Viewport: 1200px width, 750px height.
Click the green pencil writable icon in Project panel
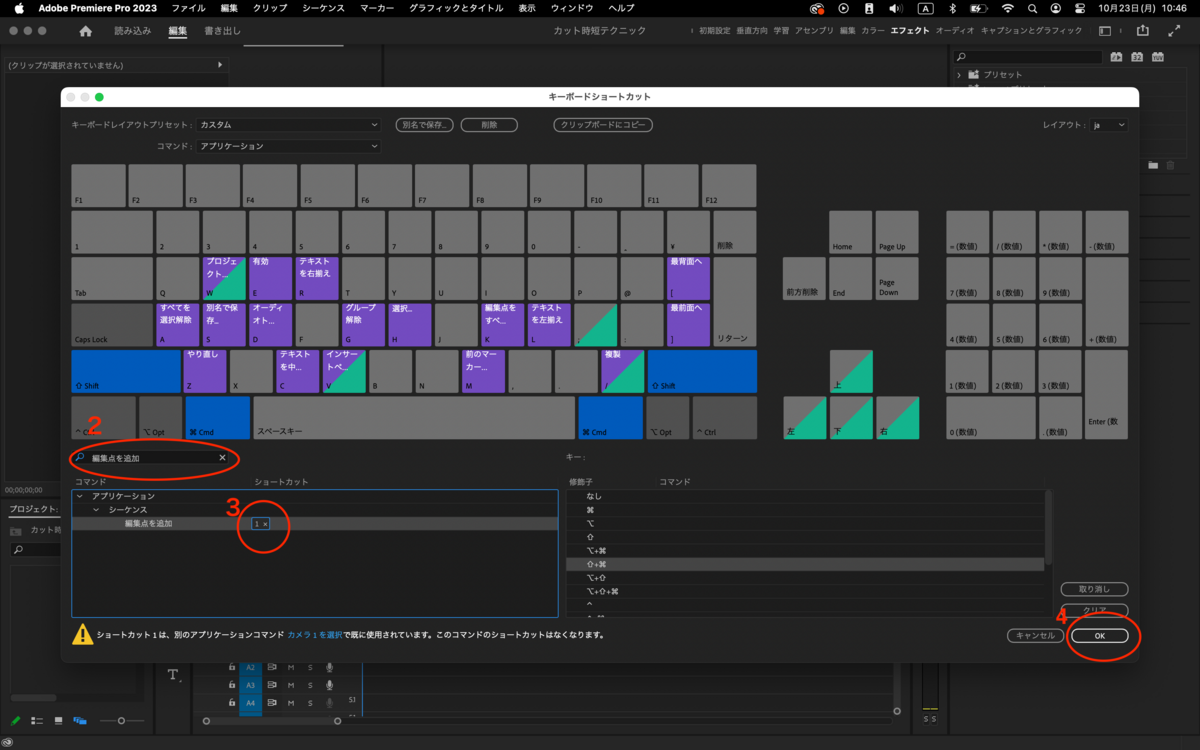[16, 720]
